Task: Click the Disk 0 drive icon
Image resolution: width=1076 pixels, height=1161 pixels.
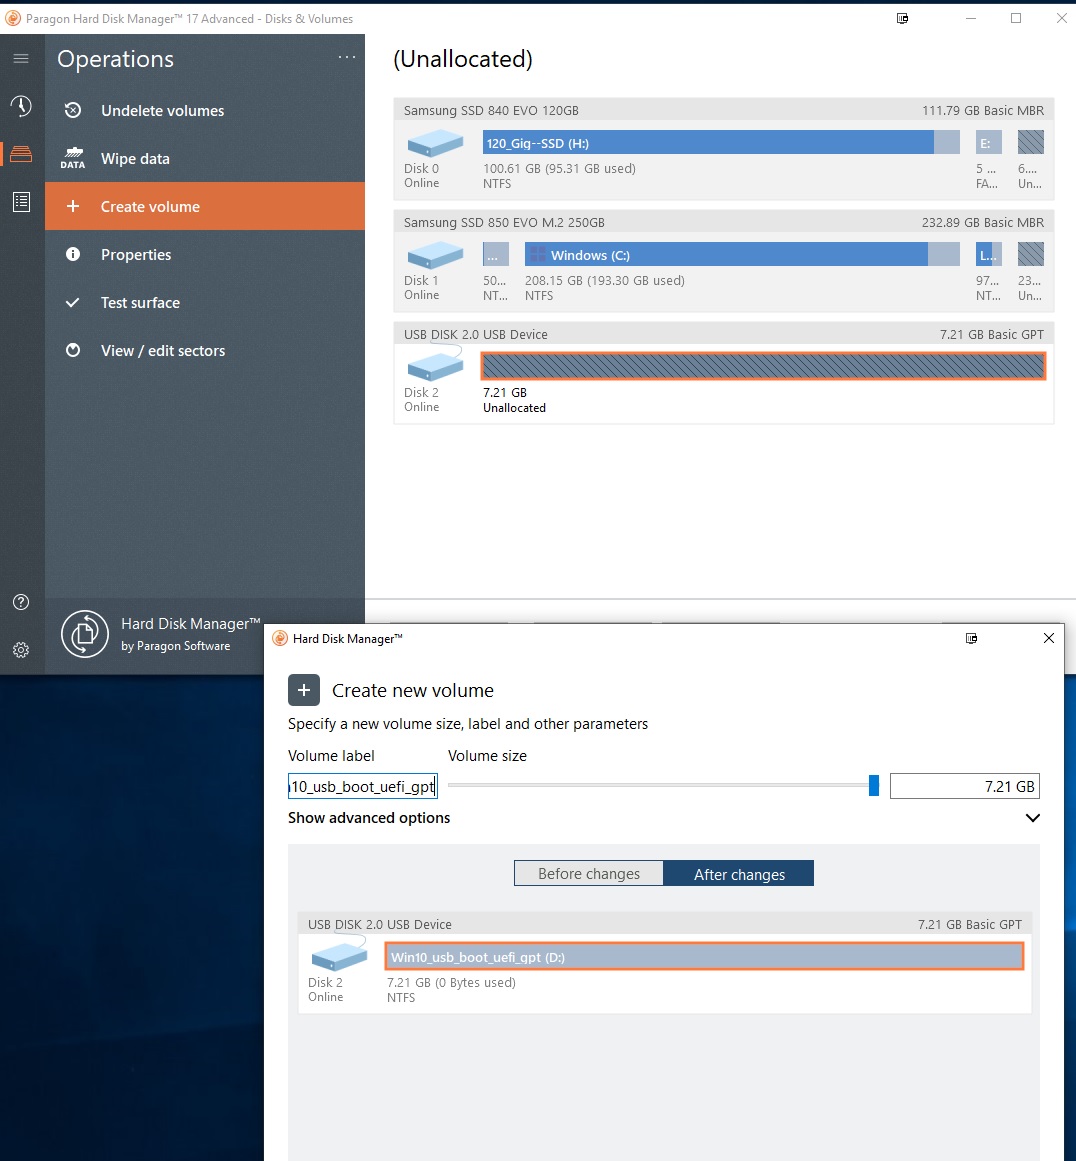Action: (x=435, y=142)
